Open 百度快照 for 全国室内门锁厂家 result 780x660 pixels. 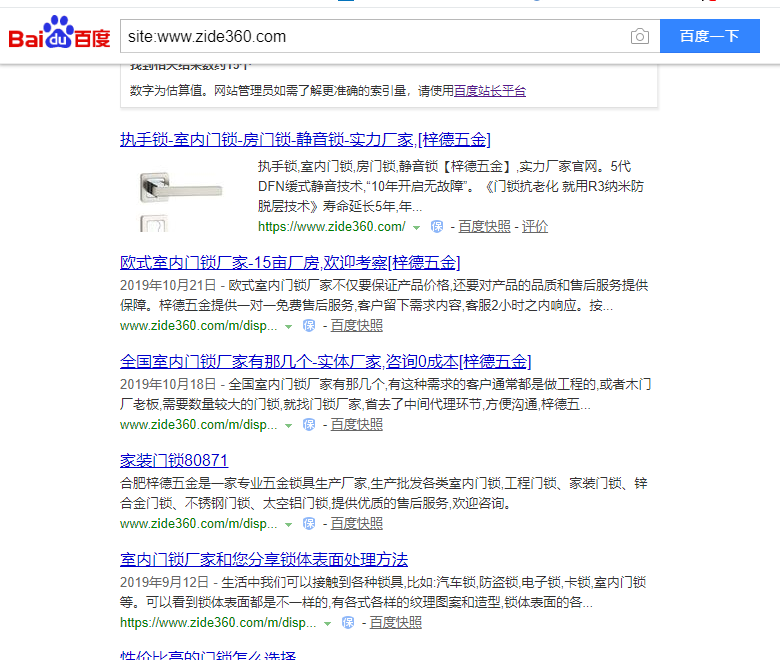(x=357, y=425)
